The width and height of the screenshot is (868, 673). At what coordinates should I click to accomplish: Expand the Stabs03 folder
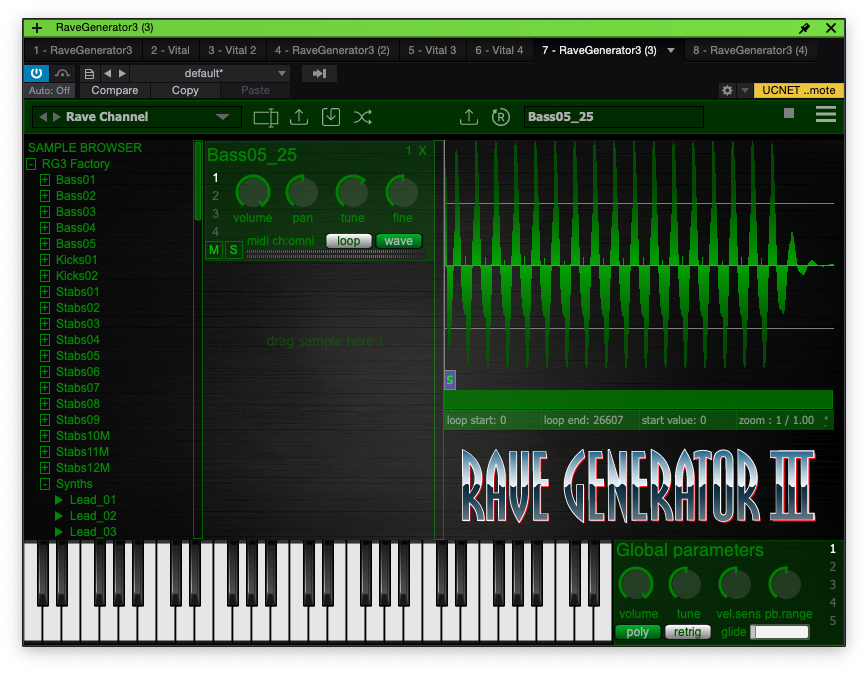tap(45, 324)
